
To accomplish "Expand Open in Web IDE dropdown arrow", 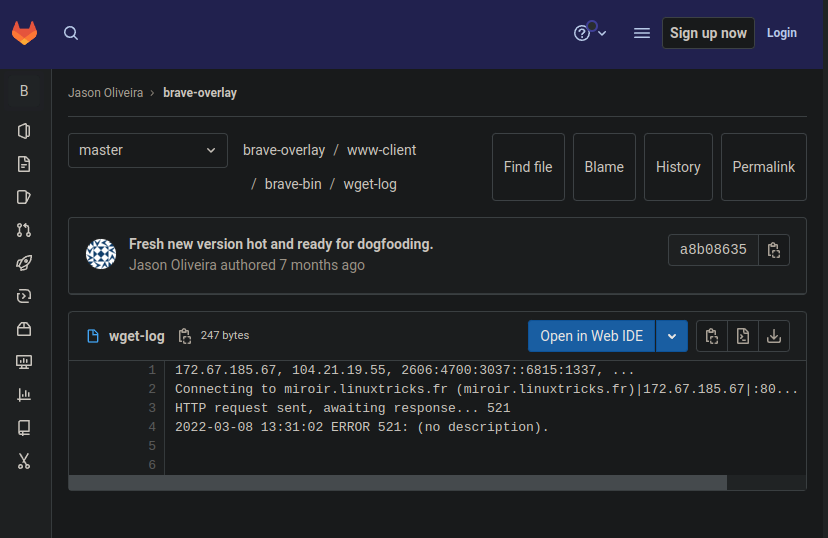I will 672,336.
